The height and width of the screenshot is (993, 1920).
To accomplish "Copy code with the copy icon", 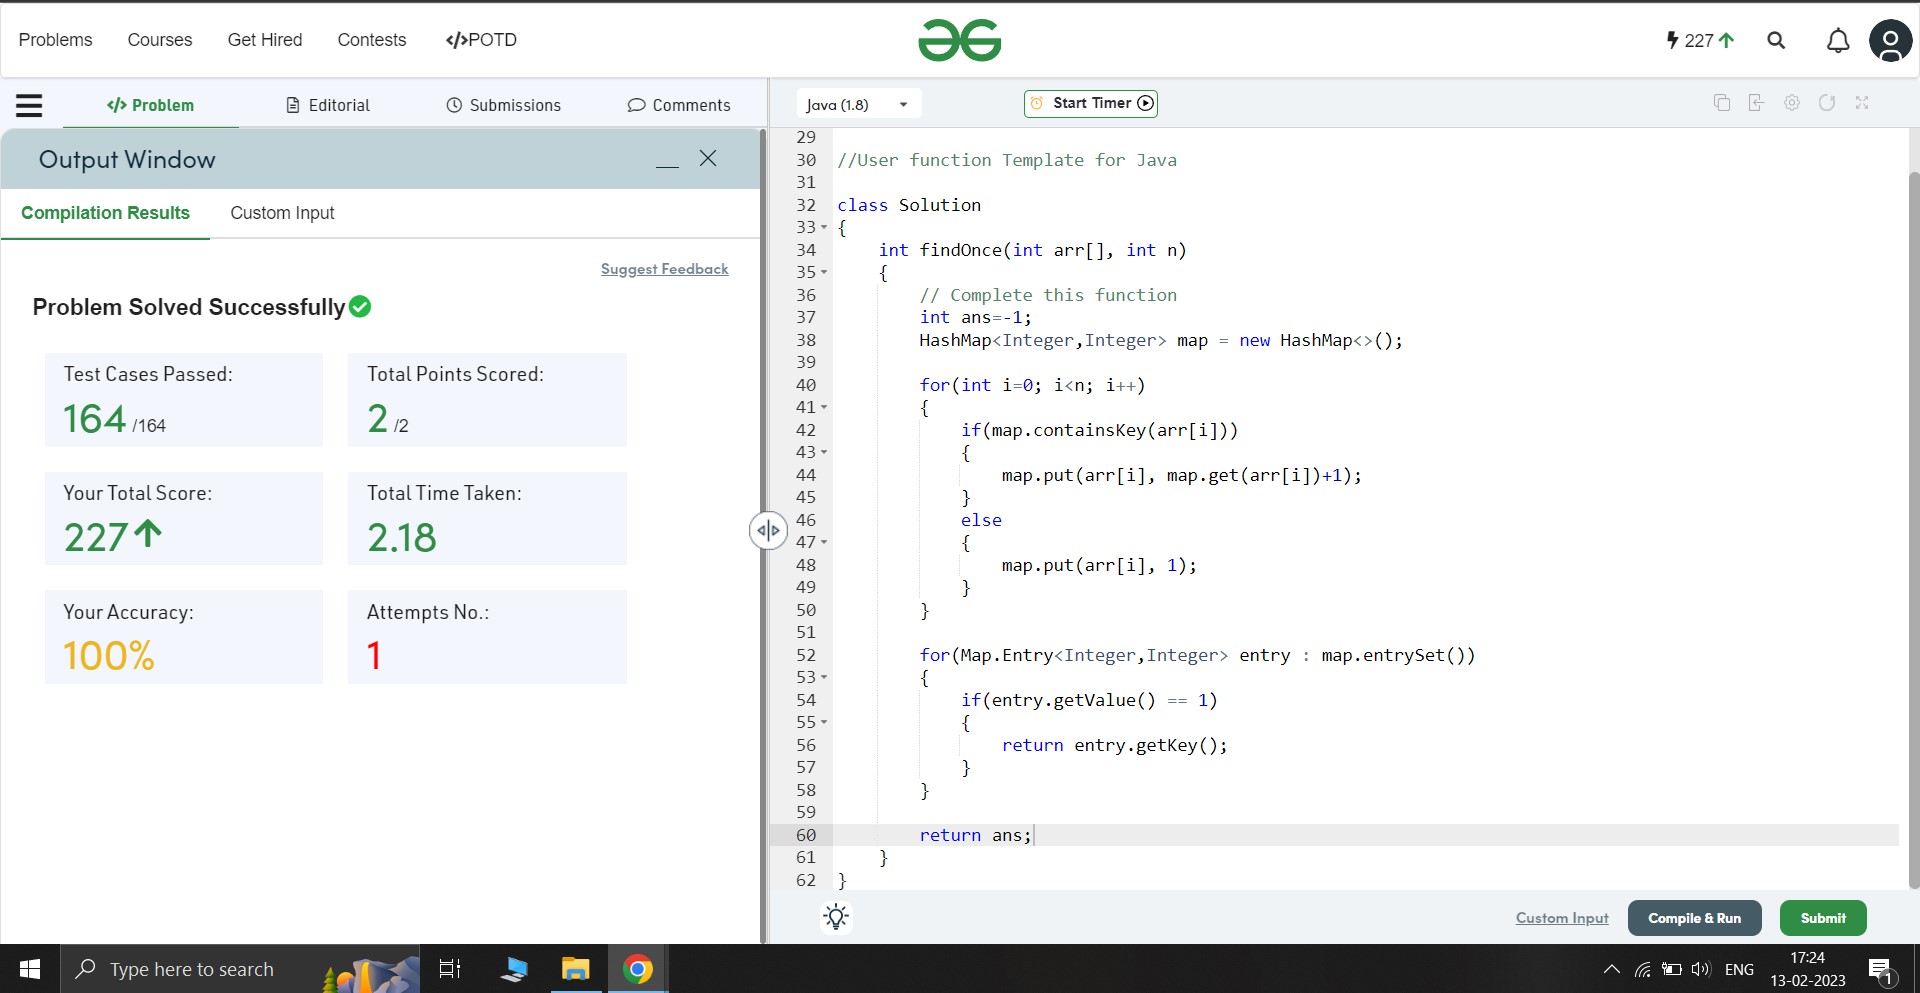I will tap(1722, 103).
